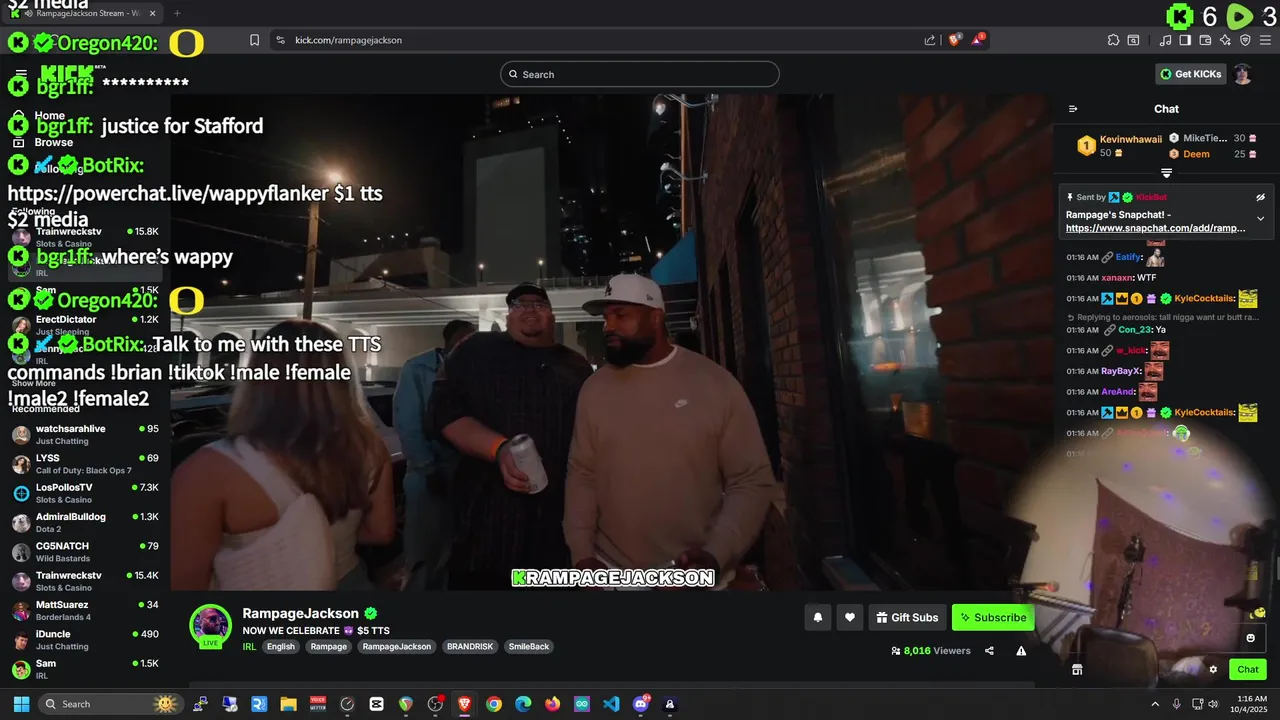This screenshot has width=1280, height=720.
Task: Subscribe to RampageJackson
Action: [993, 618]
